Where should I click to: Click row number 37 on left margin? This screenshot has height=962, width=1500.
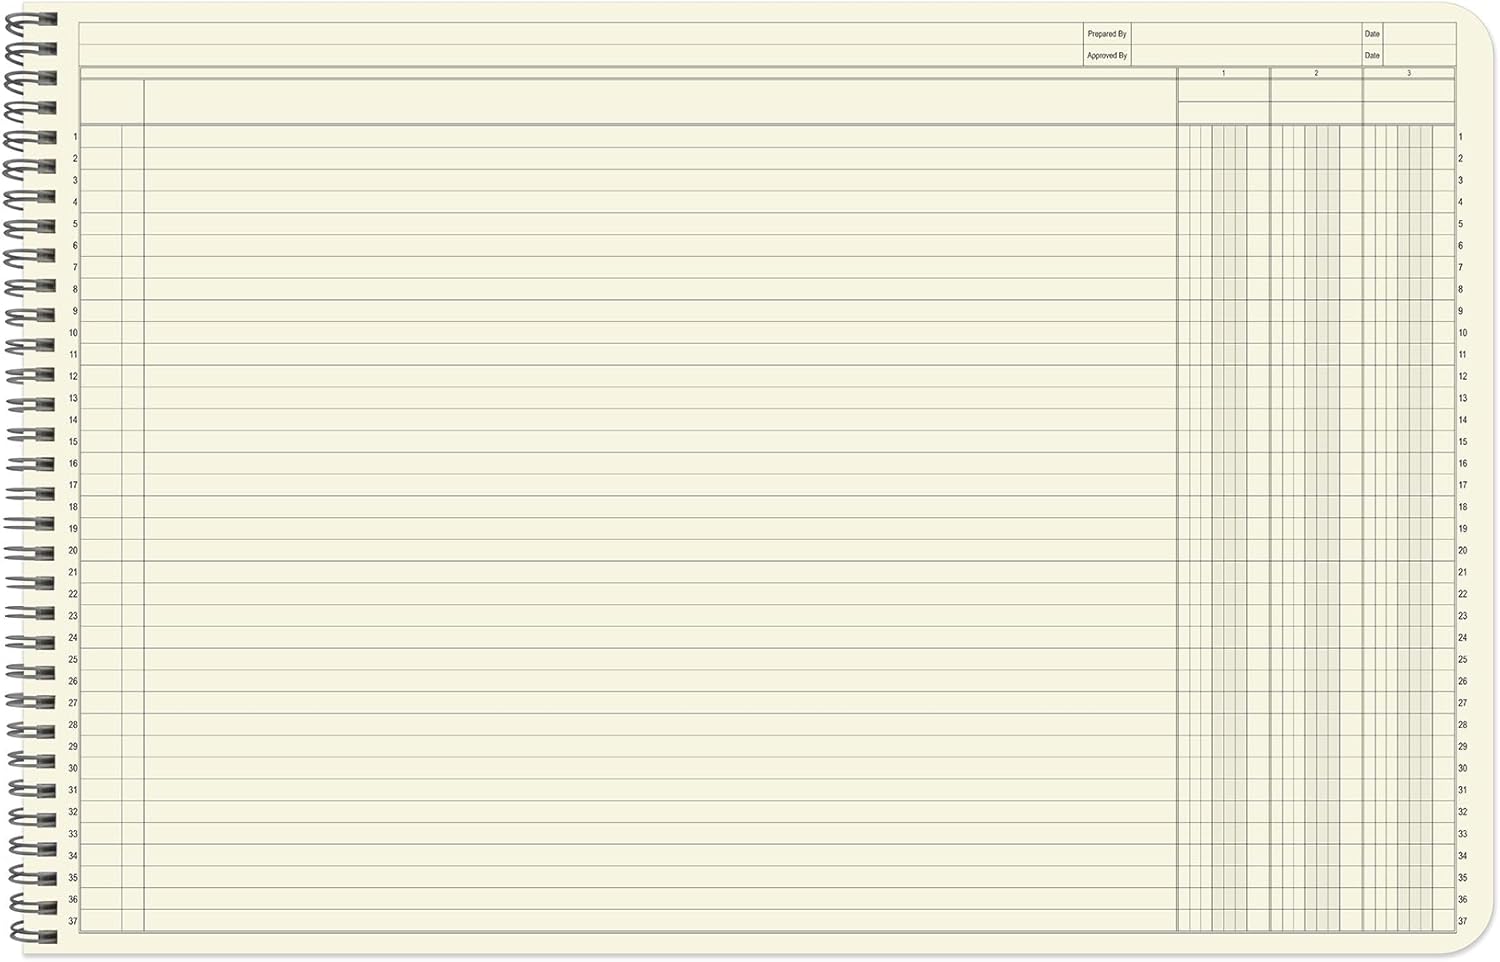[72, 922]
